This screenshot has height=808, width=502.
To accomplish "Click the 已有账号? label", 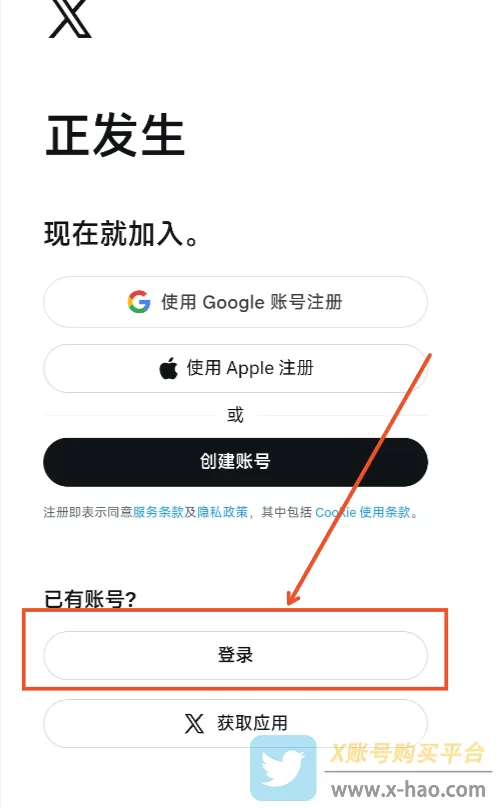I will pos(90,599).
